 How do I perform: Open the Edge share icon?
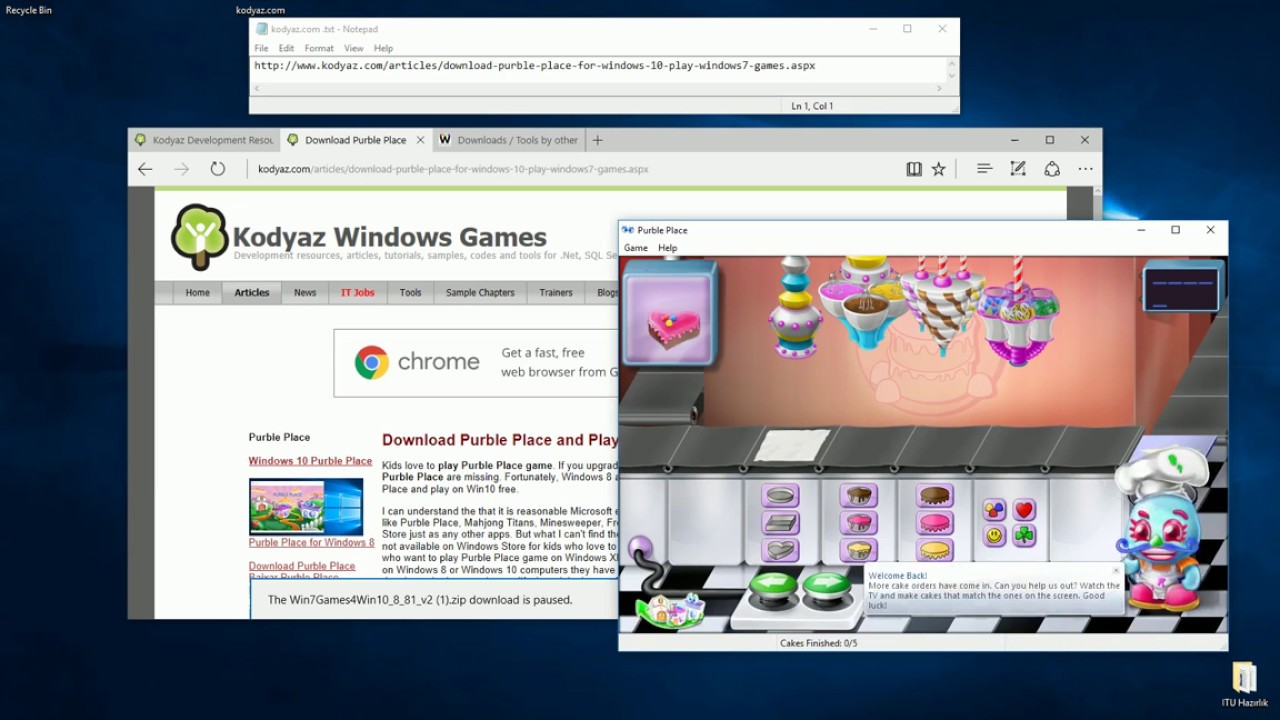point(1052,169)
